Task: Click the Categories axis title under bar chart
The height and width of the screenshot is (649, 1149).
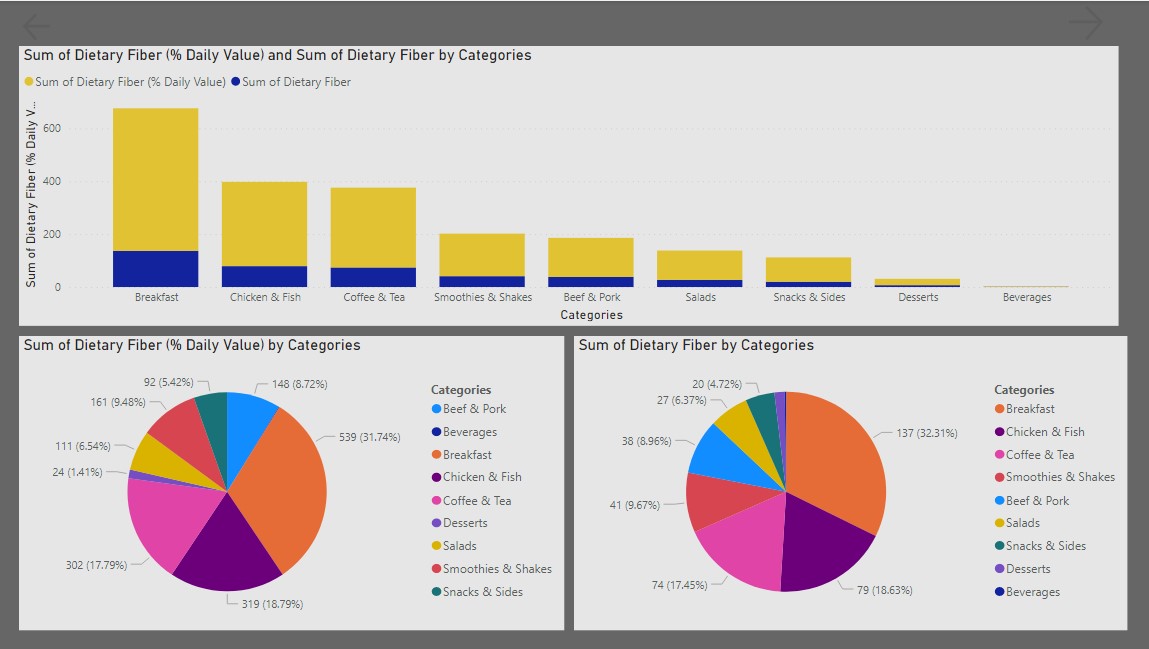Action: (x=591, y=315)
